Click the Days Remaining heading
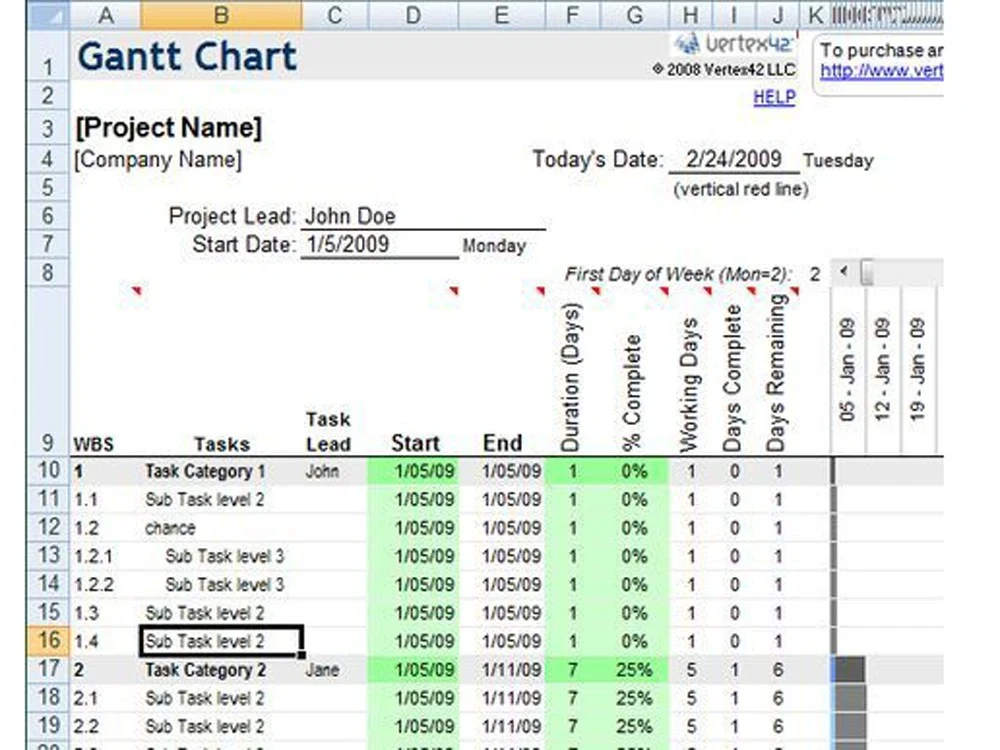 tap(777, 373)
